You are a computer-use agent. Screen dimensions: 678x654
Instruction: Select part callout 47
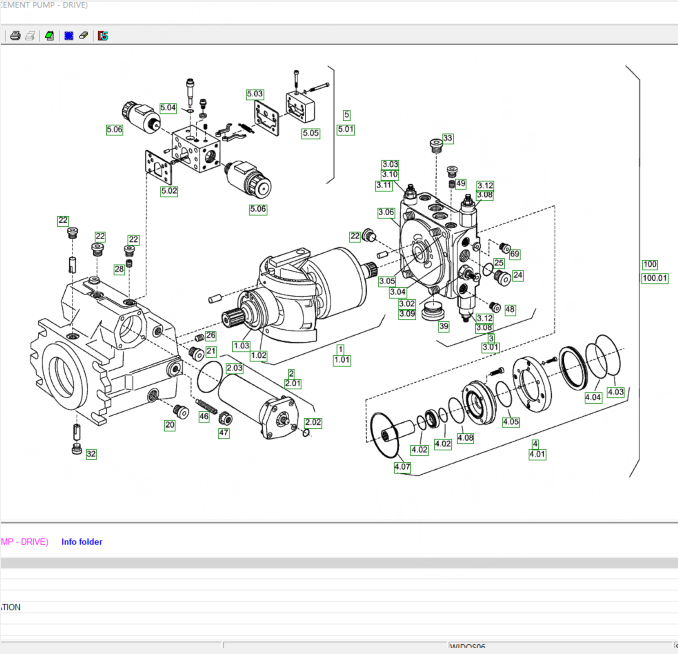(224, 433)
